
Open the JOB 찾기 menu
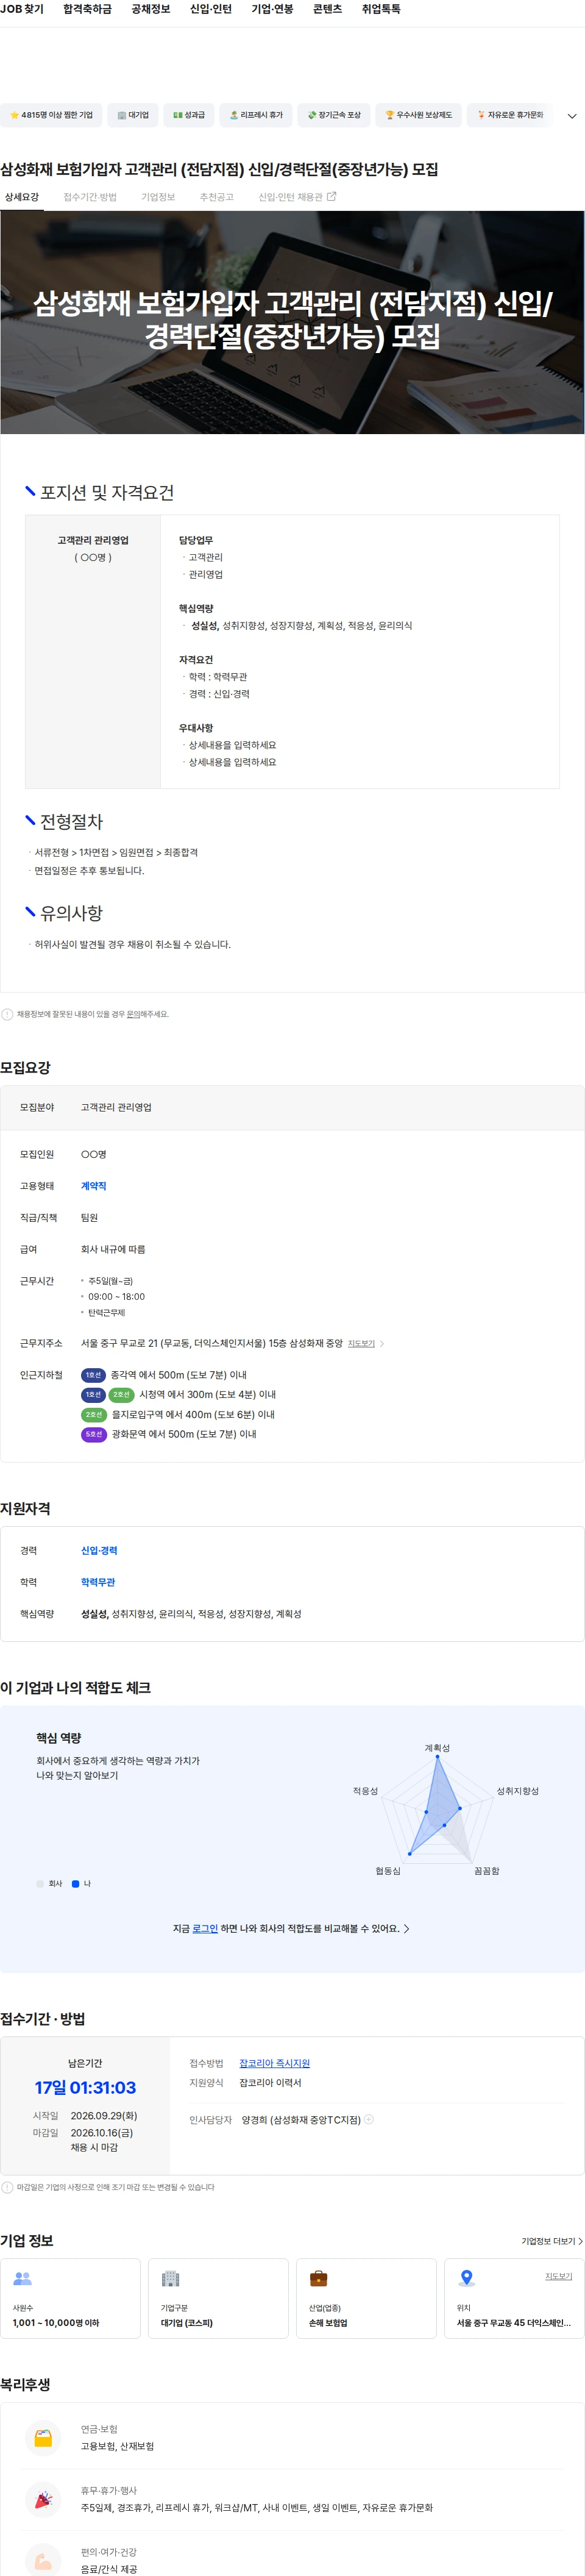point(21,9)
